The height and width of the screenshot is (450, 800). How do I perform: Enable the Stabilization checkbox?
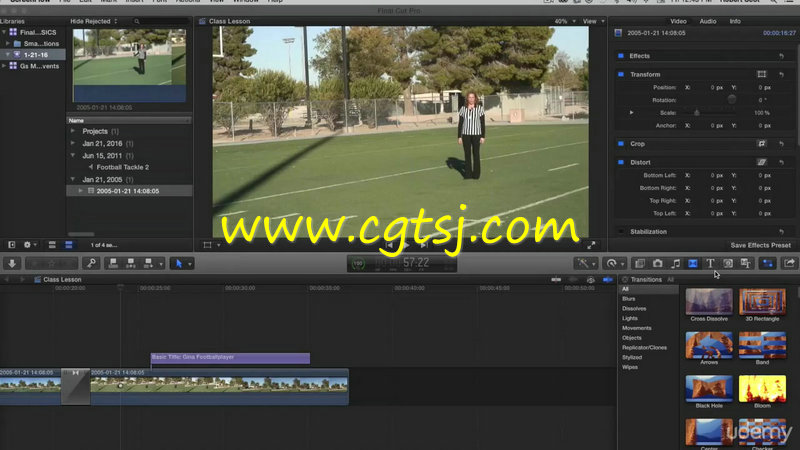pos(621,232)
